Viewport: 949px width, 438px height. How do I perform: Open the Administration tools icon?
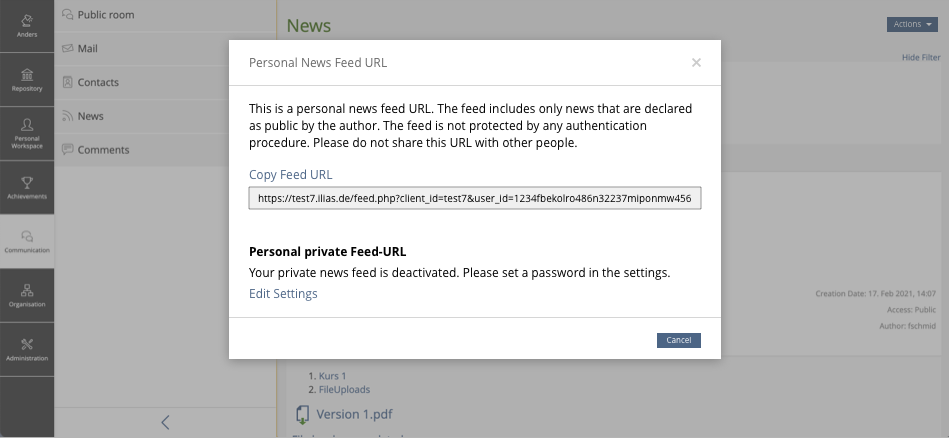27,344
